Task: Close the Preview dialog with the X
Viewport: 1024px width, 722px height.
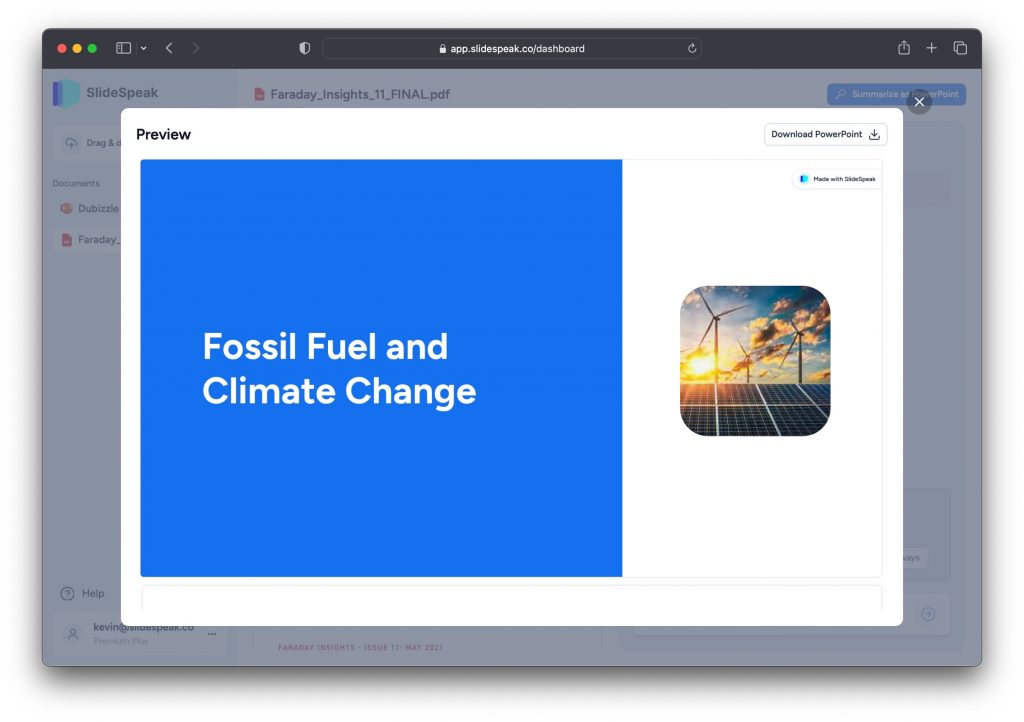Action: pyautogui.click(x=919, y=102)
